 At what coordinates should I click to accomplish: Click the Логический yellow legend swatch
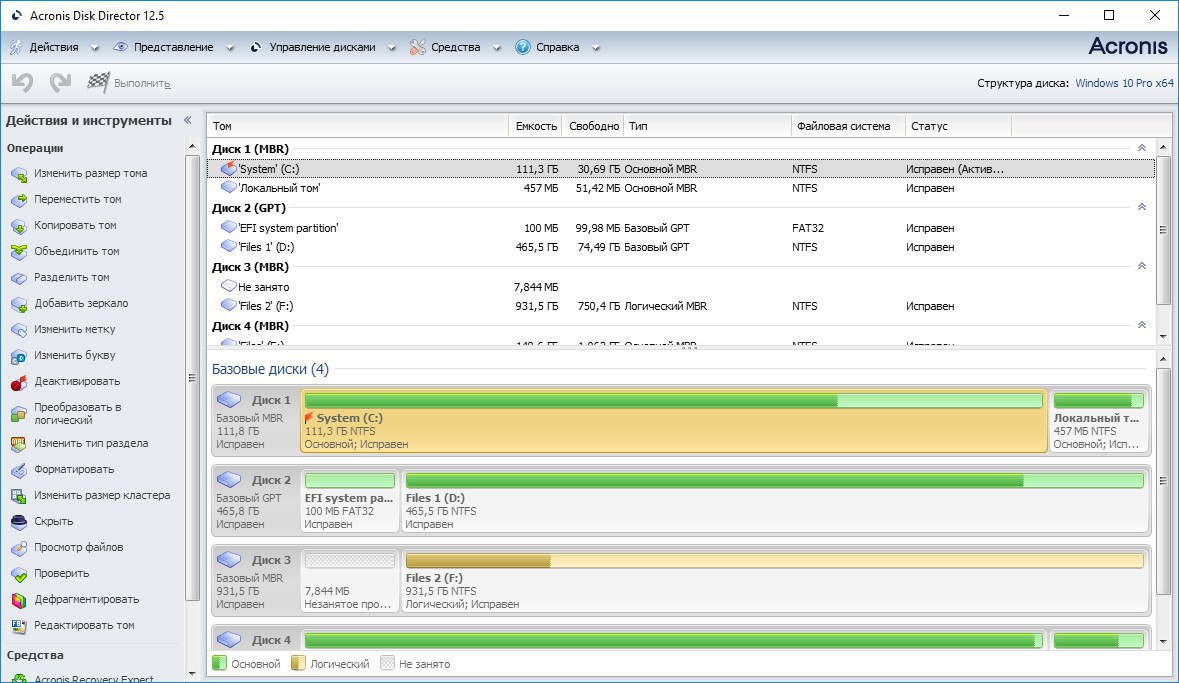click(298, 663)
